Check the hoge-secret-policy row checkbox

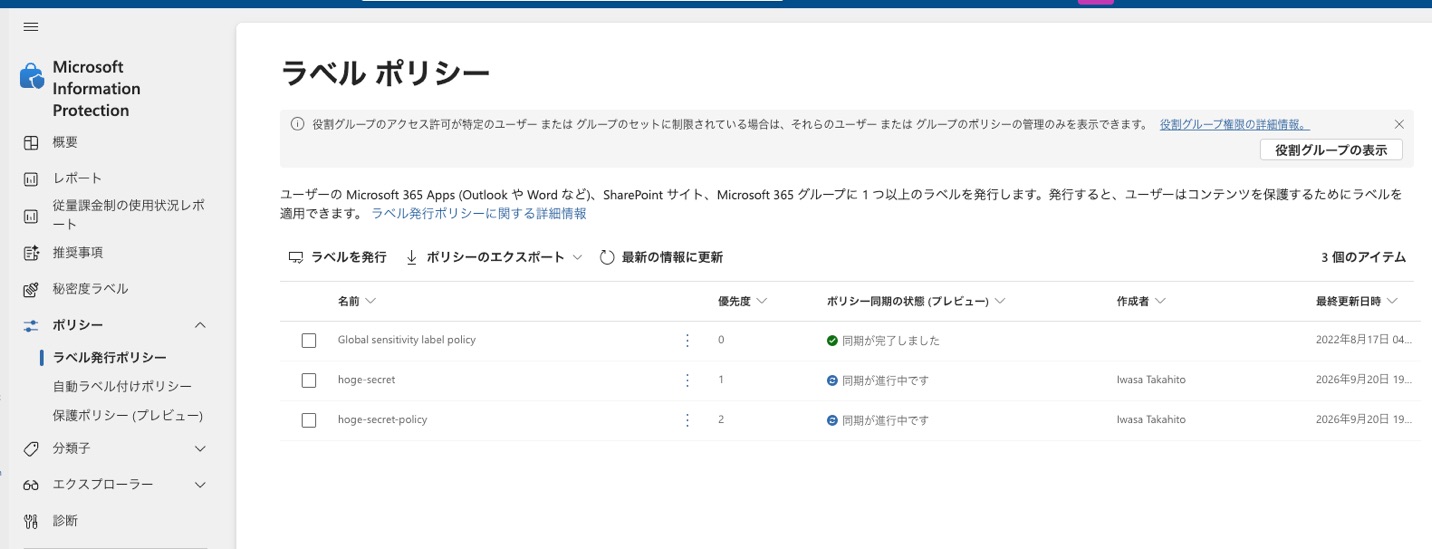click(x=309, y=420)
